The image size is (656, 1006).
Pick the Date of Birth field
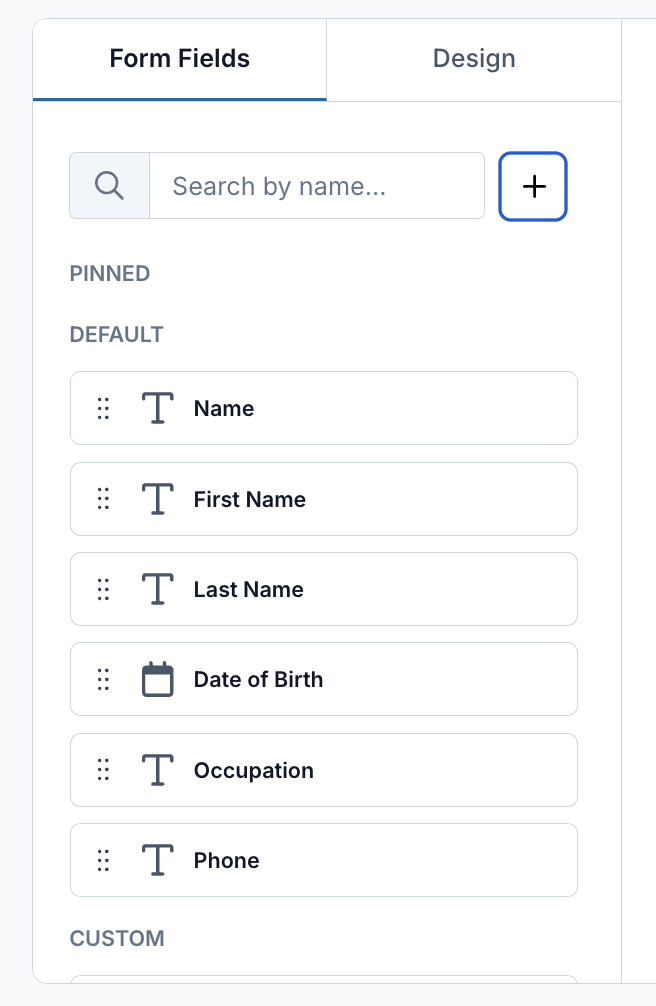(x=324, y=679)
